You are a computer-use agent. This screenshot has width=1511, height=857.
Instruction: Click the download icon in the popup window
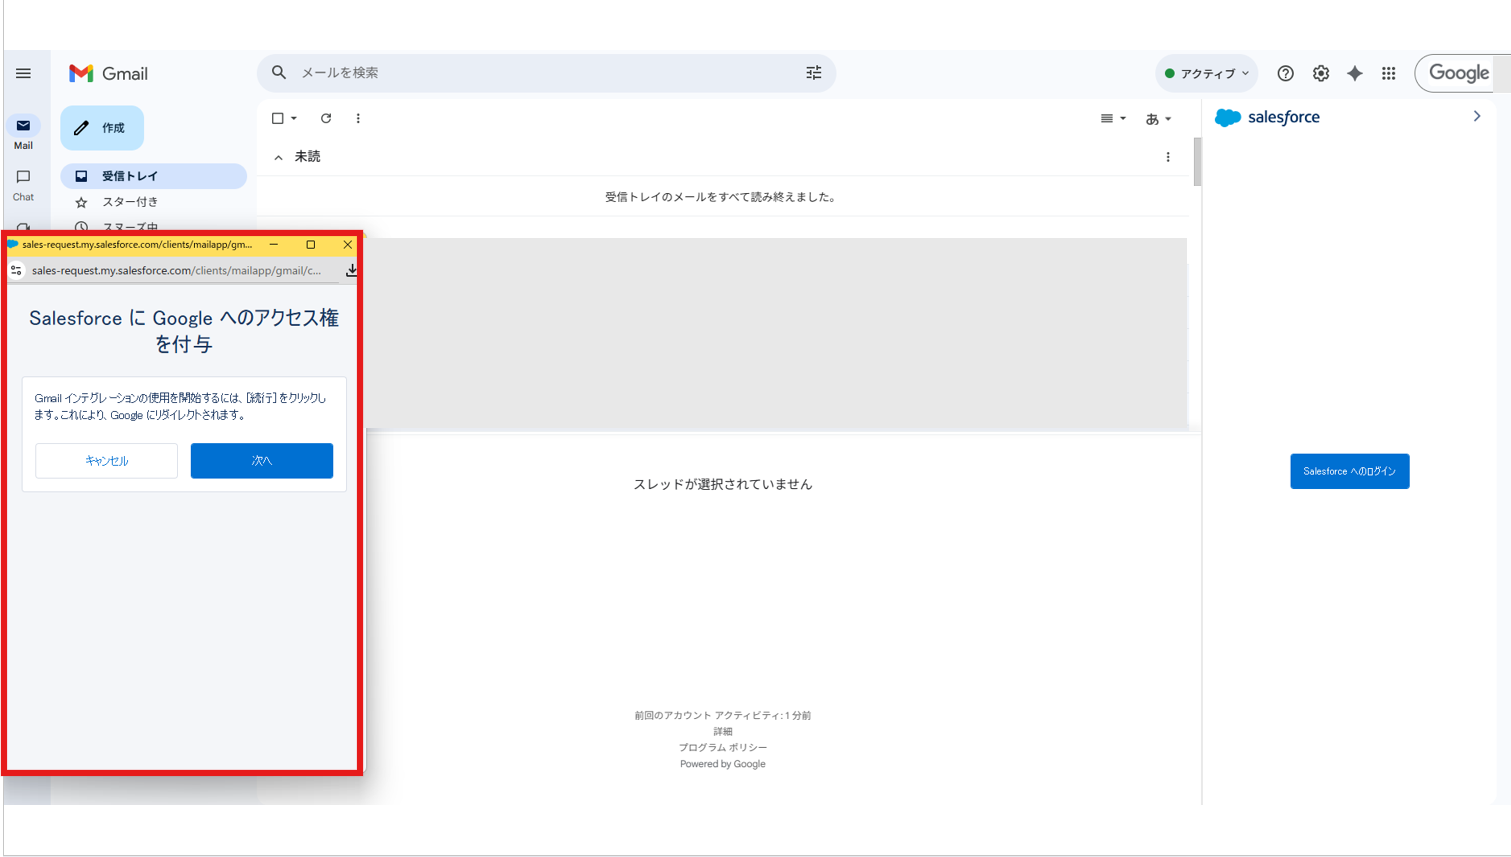tap(352, 270)
